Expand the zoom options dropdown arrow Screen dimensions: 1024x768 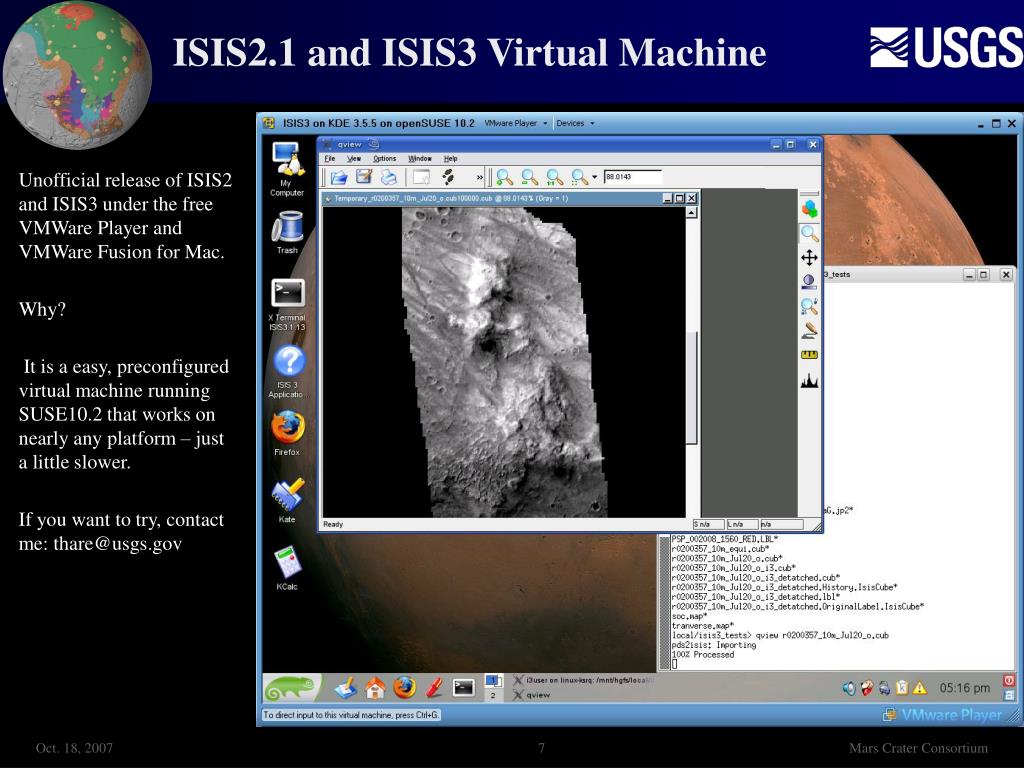pos(594,177)
